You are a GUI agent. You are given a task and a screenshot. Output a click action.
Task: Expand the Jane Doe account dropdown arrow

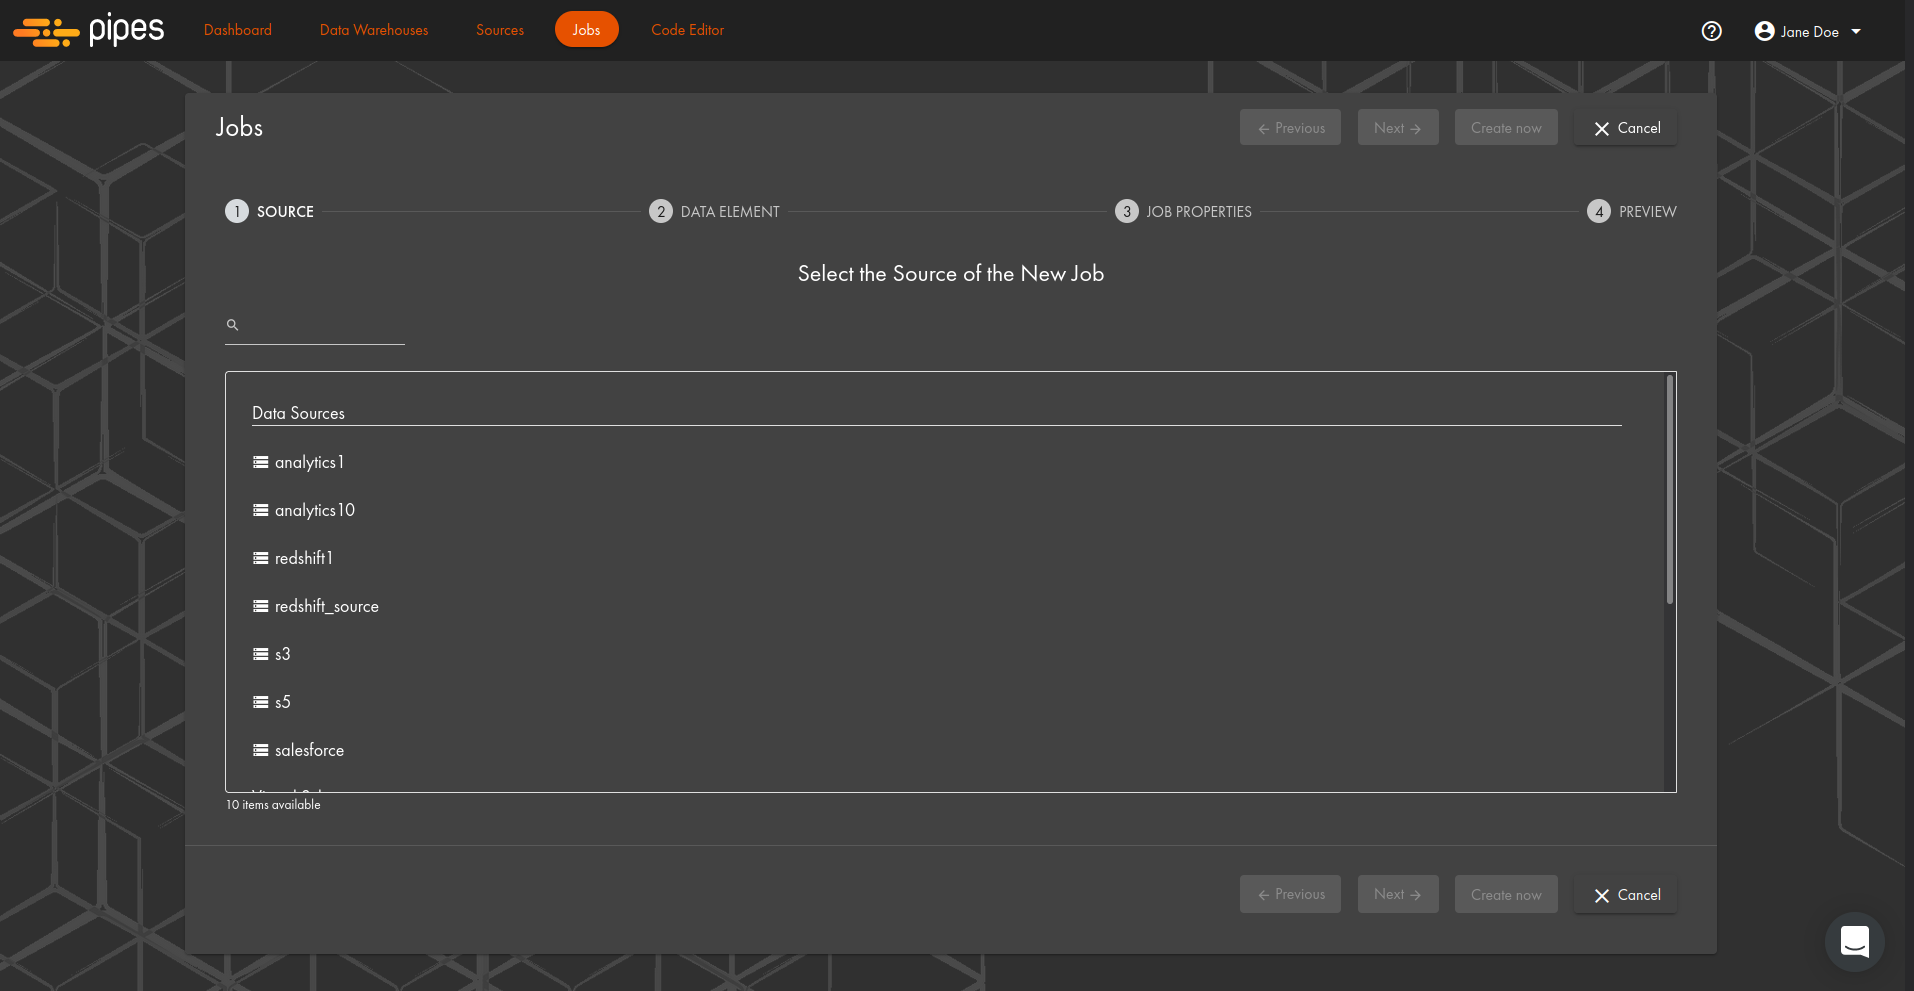[1856, 32]
